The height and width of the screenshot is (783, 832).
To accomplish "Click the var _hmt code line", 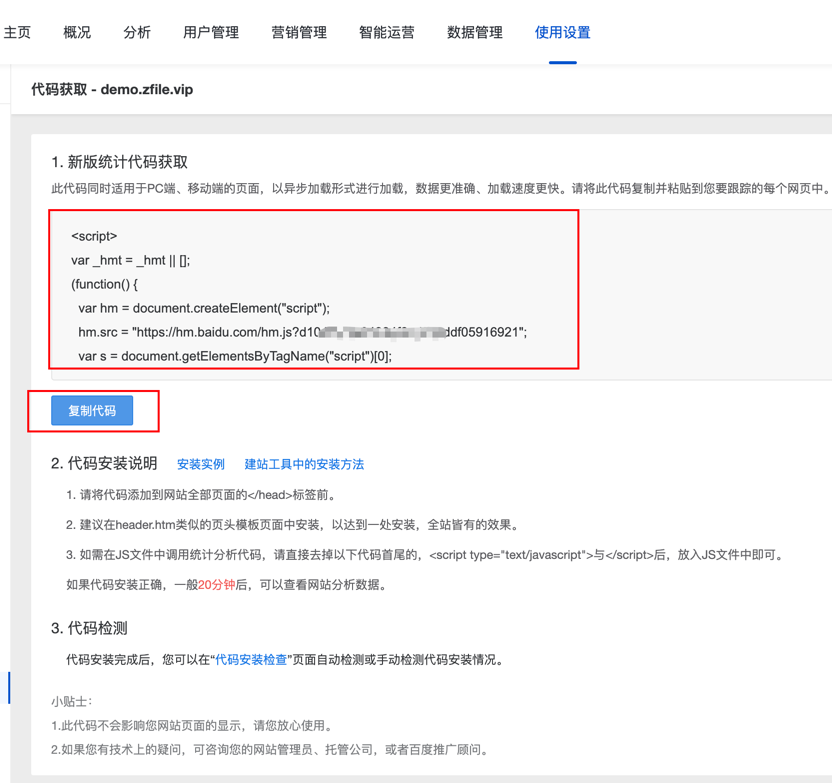I will [x=130, y=260].
